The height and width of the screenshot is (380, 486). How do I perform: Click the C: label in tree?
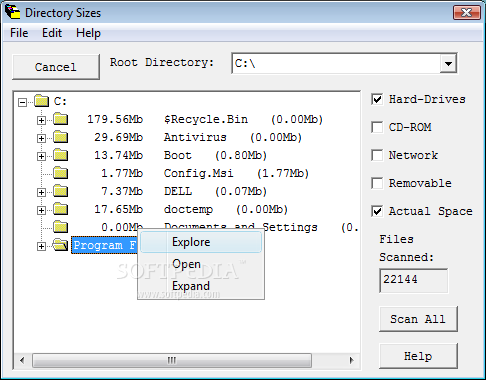[x=60, y=101]
